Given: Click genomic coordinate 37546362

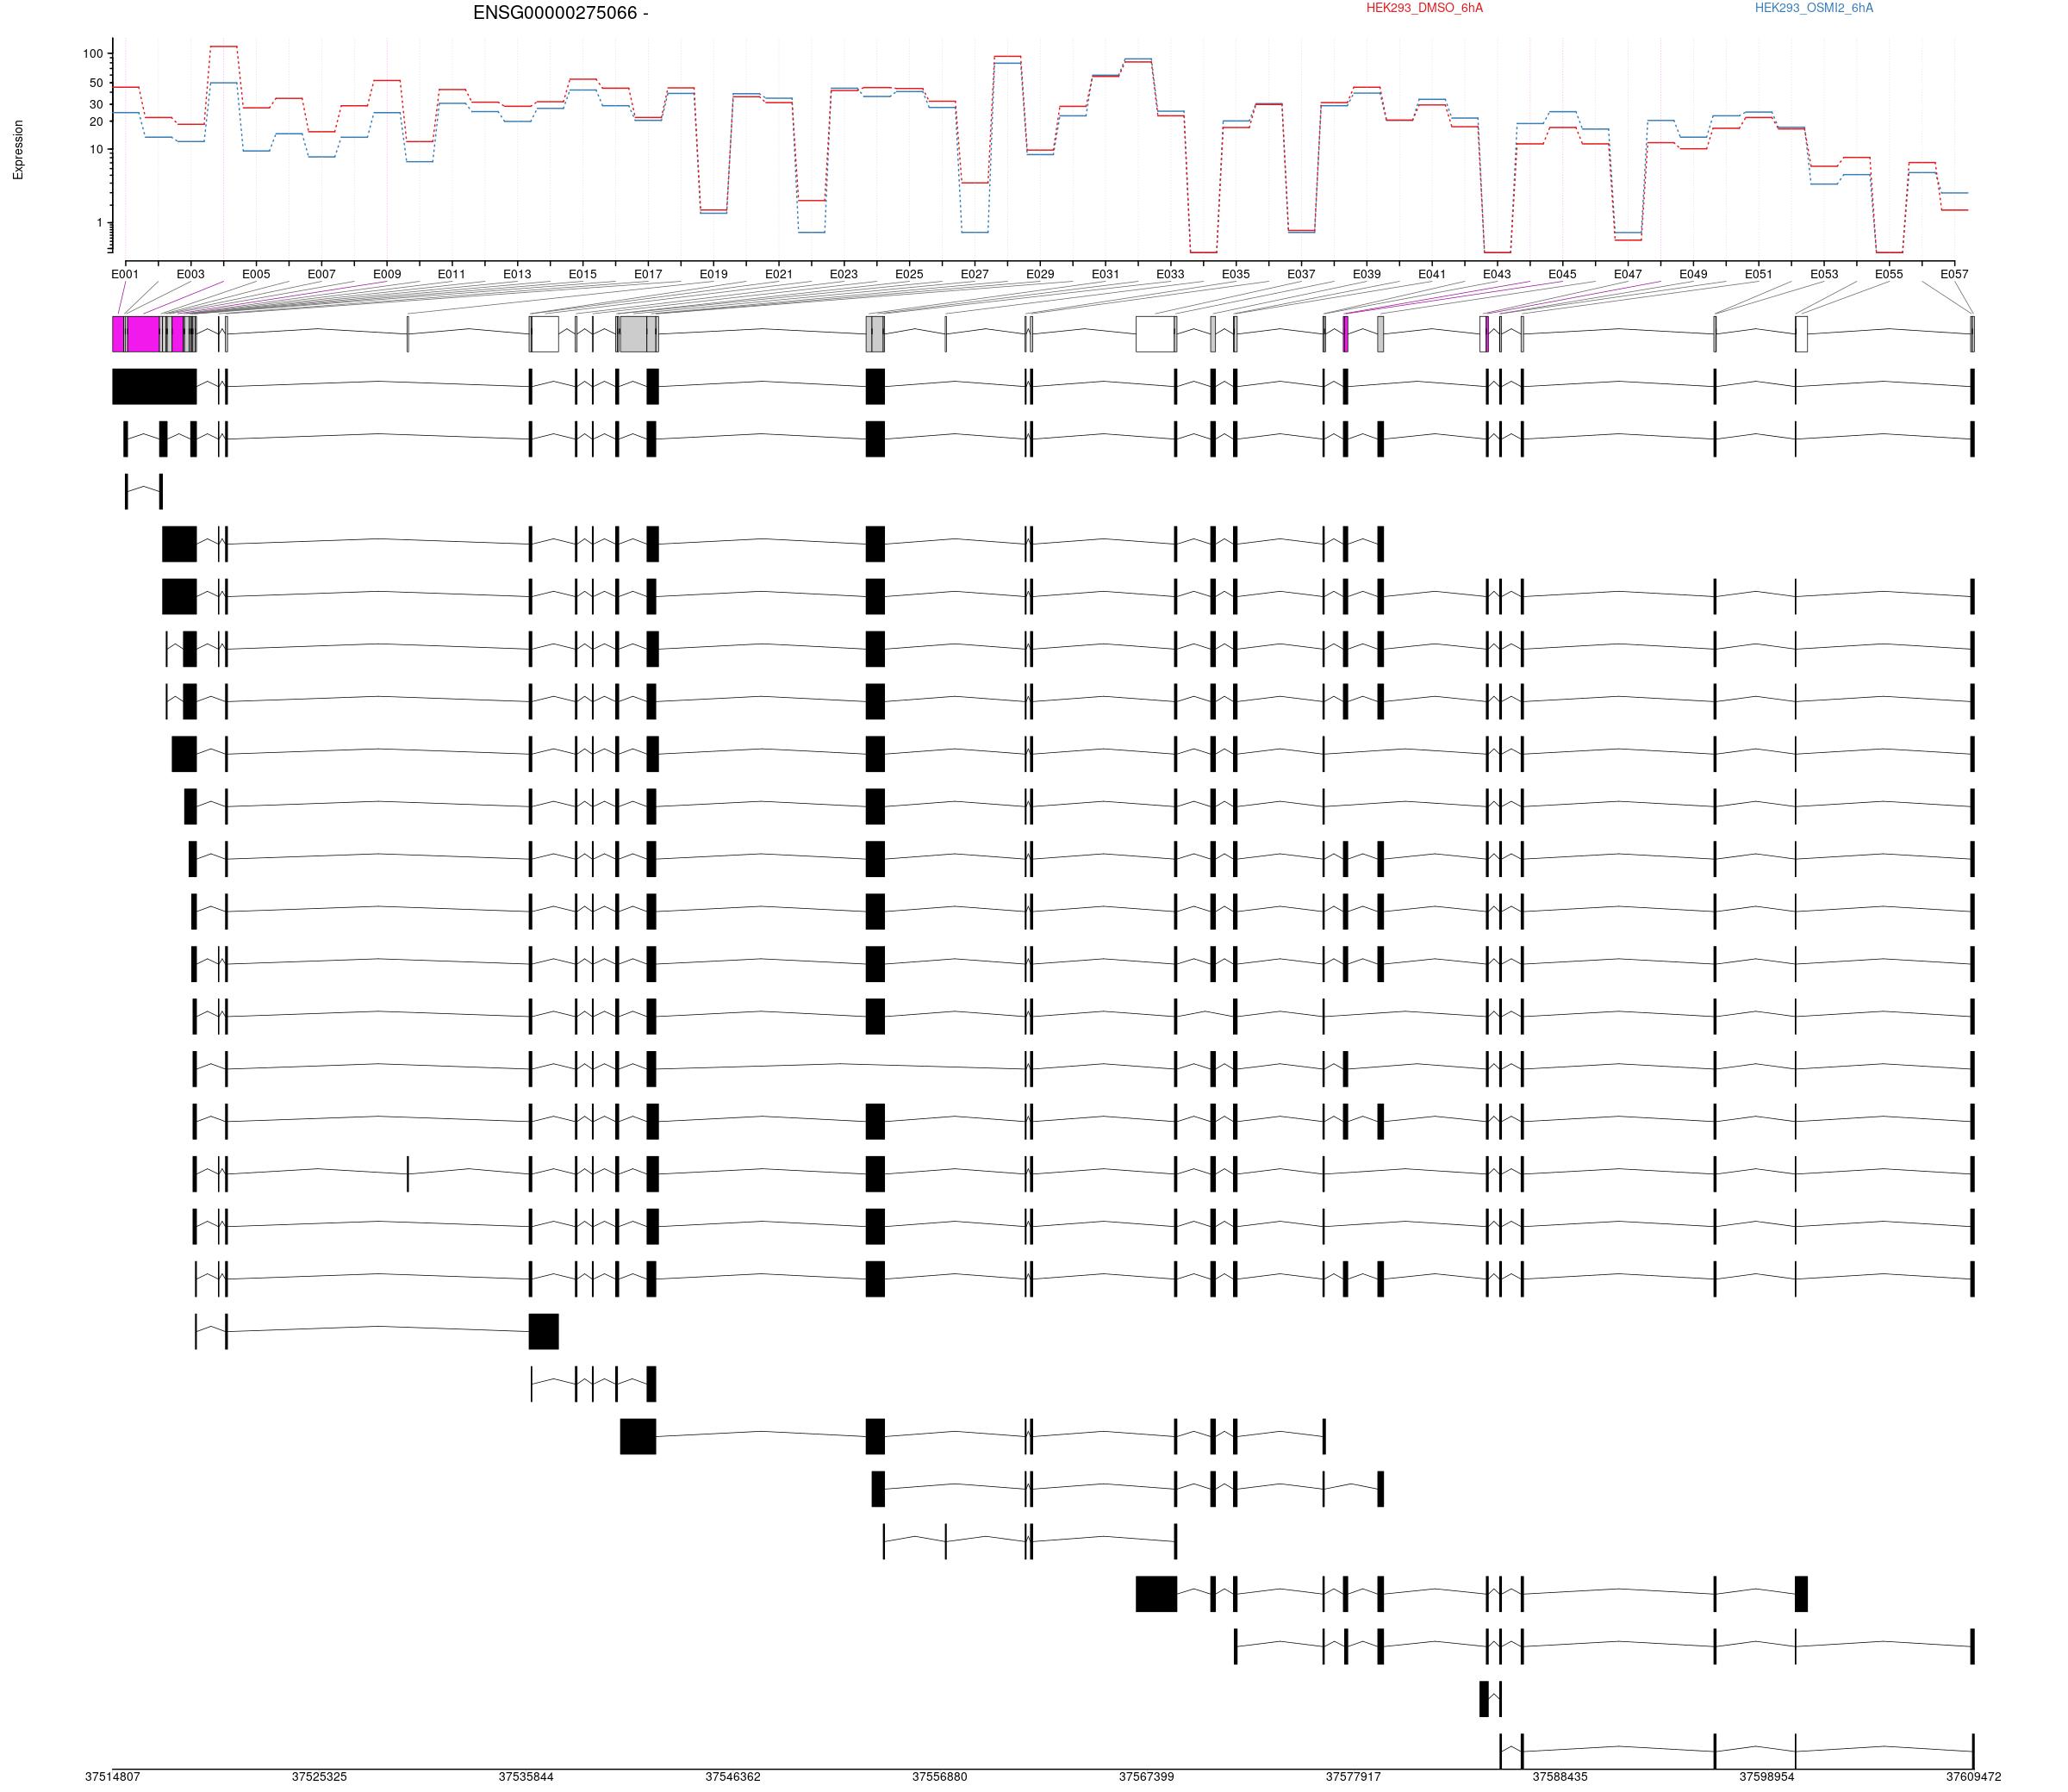Looking at the screenshot, I should click(x=733, y=1777).
